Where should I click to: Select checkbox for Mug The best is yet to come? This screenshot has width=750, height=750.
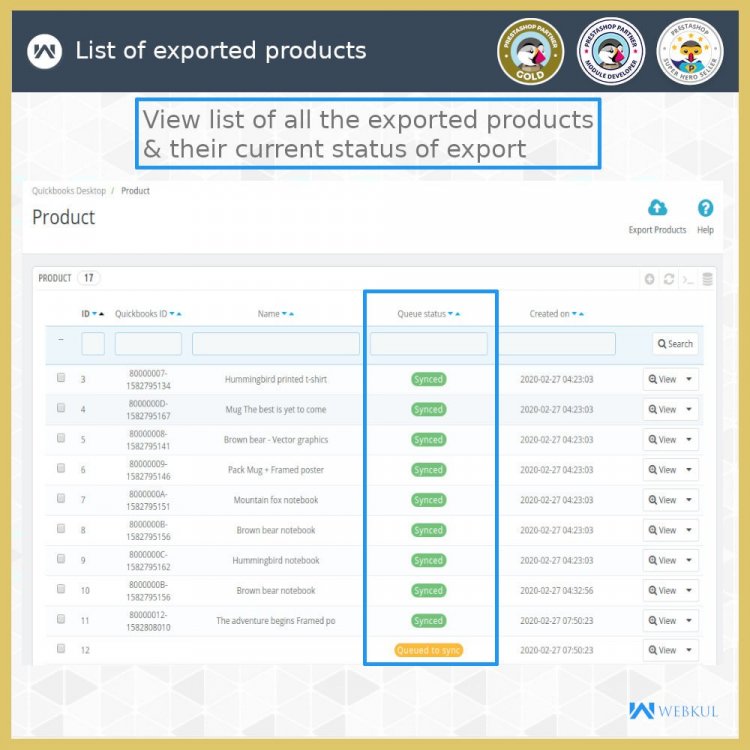[x=61, y=408]
